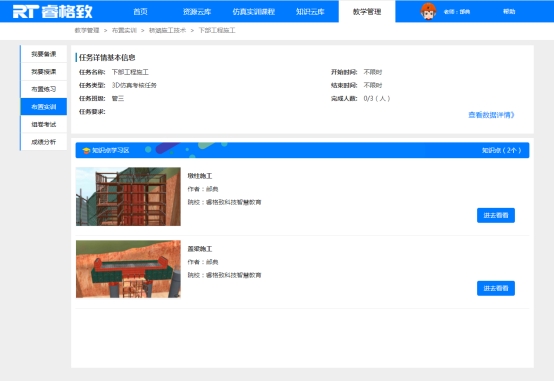Viewport: 554px width, 381px height.
Task: Click the 查看数据详情 link
Action: coord(491,115)
